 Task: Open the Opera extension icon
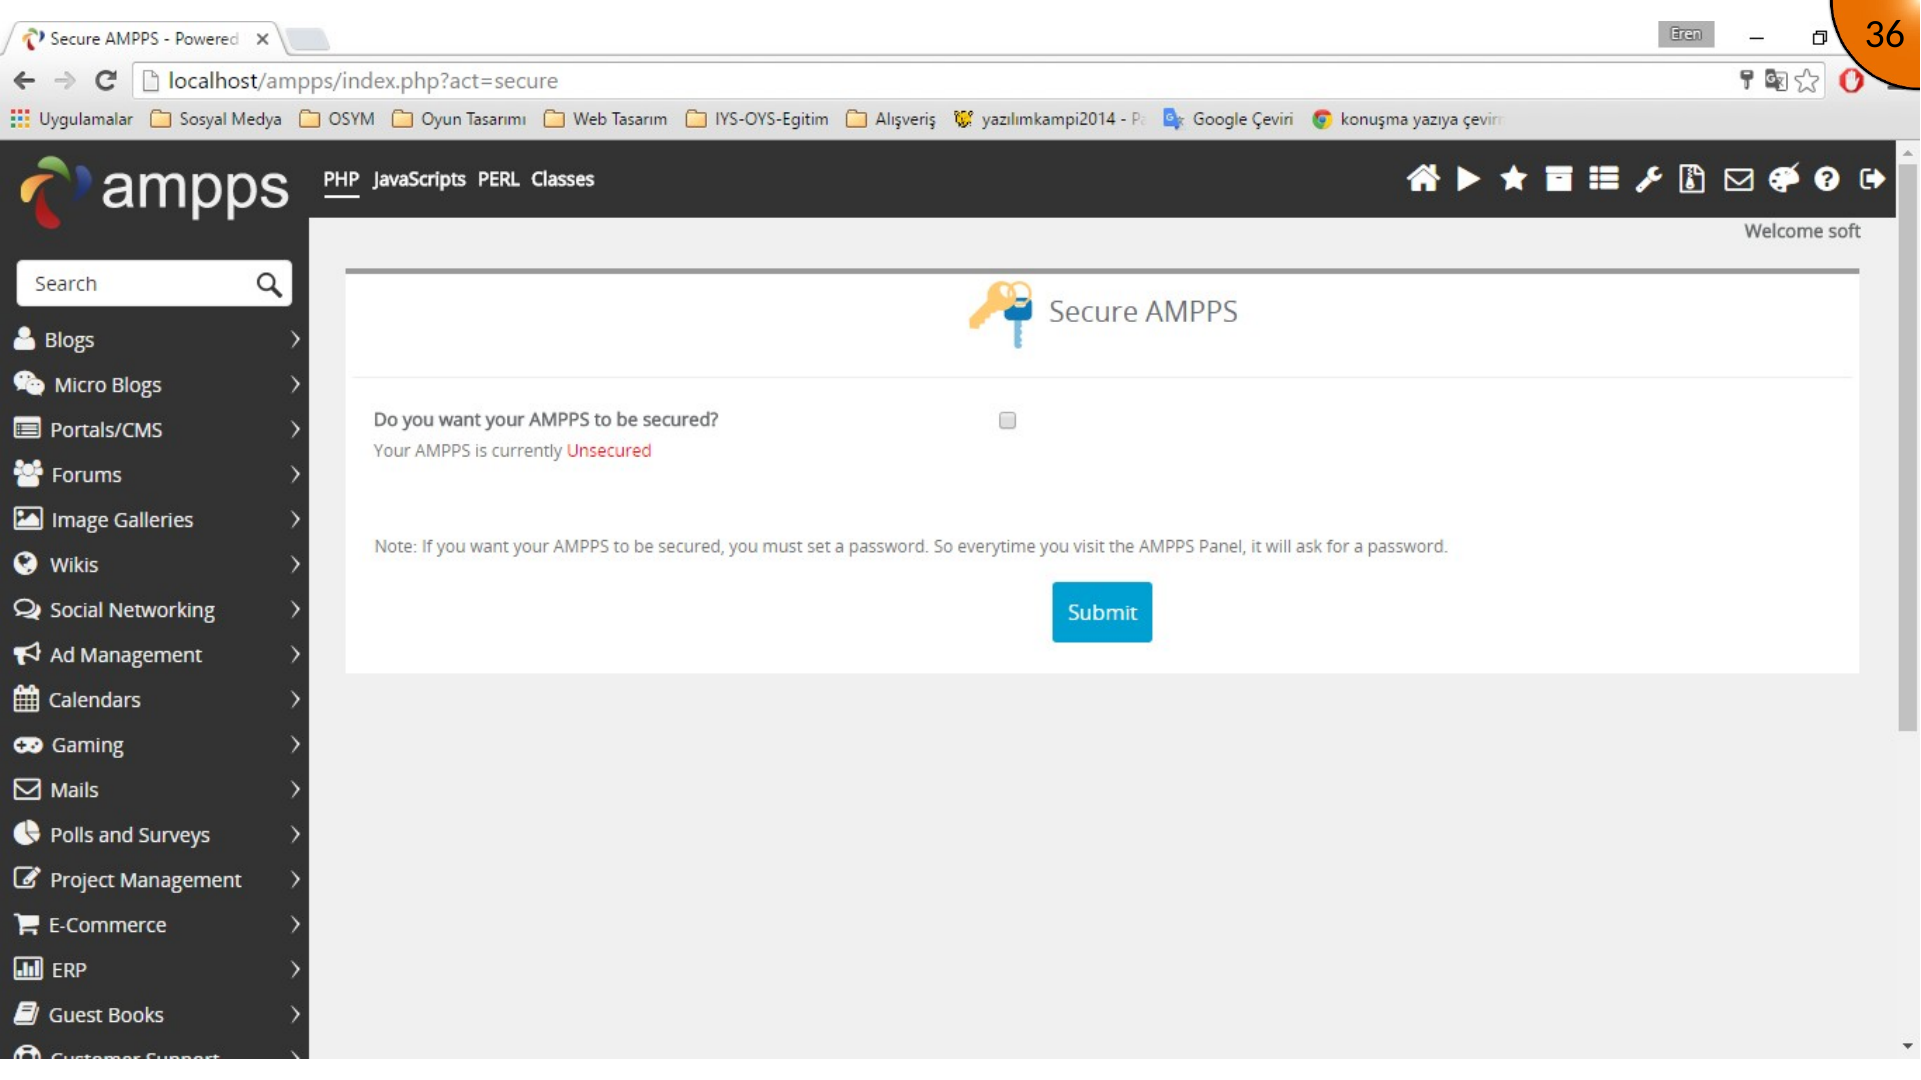pyautogui.click(x=1852, y=81)
